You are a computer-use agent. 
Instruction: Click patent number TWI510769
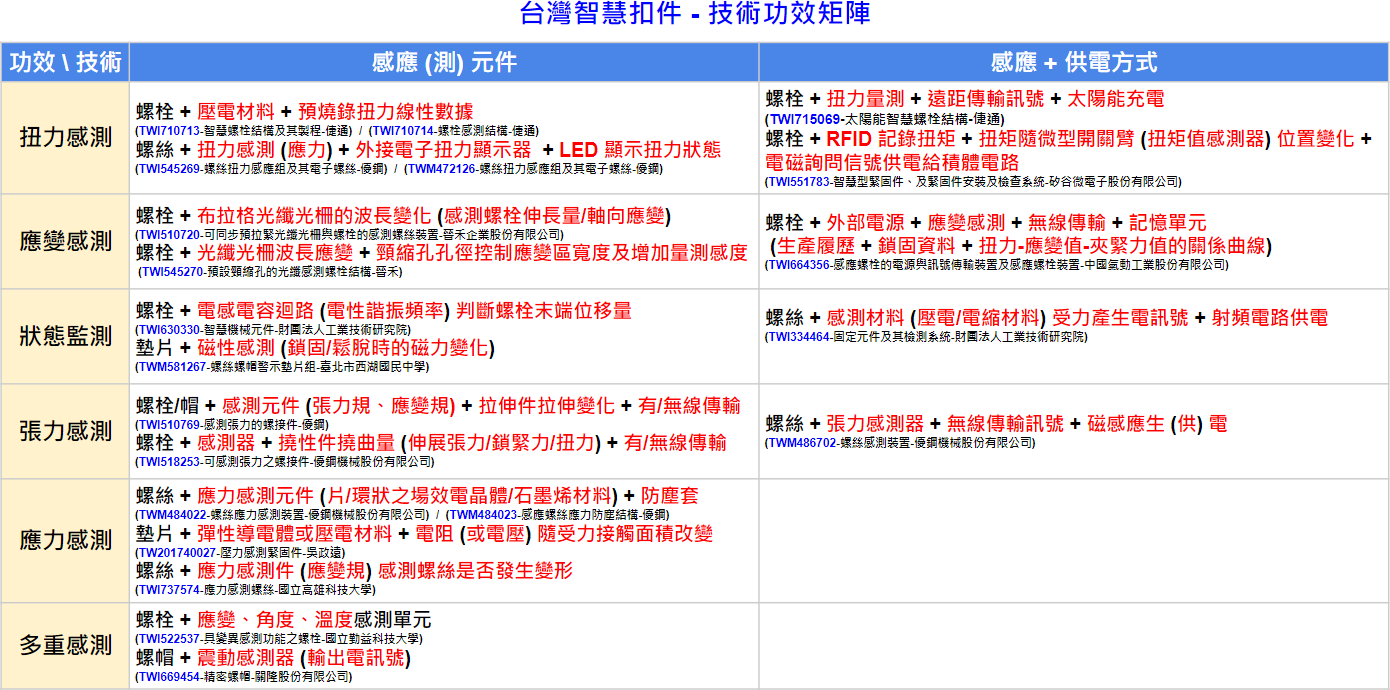pyautogui.click(x=169, y=424)
